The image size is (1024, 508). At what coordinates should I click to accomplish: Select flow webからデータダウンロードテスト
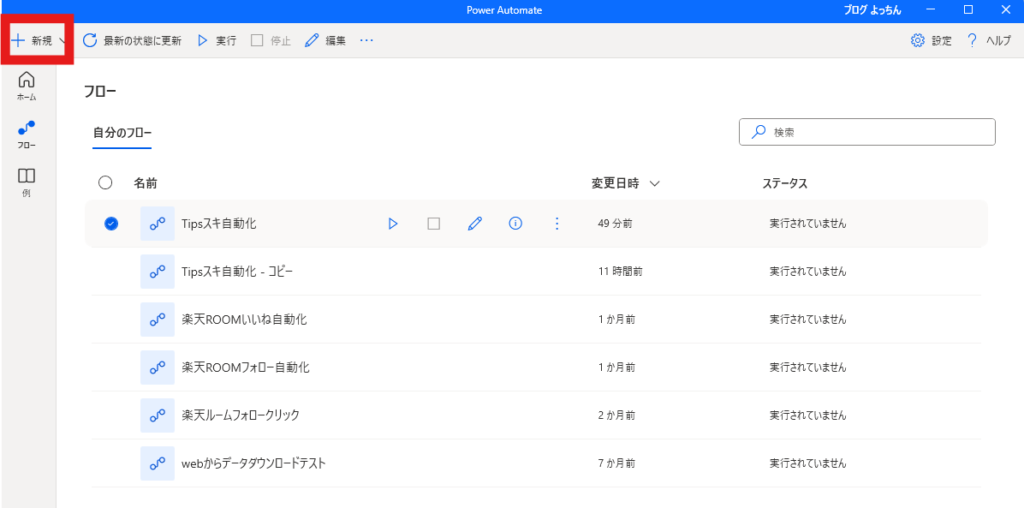[x=253, y=464]
